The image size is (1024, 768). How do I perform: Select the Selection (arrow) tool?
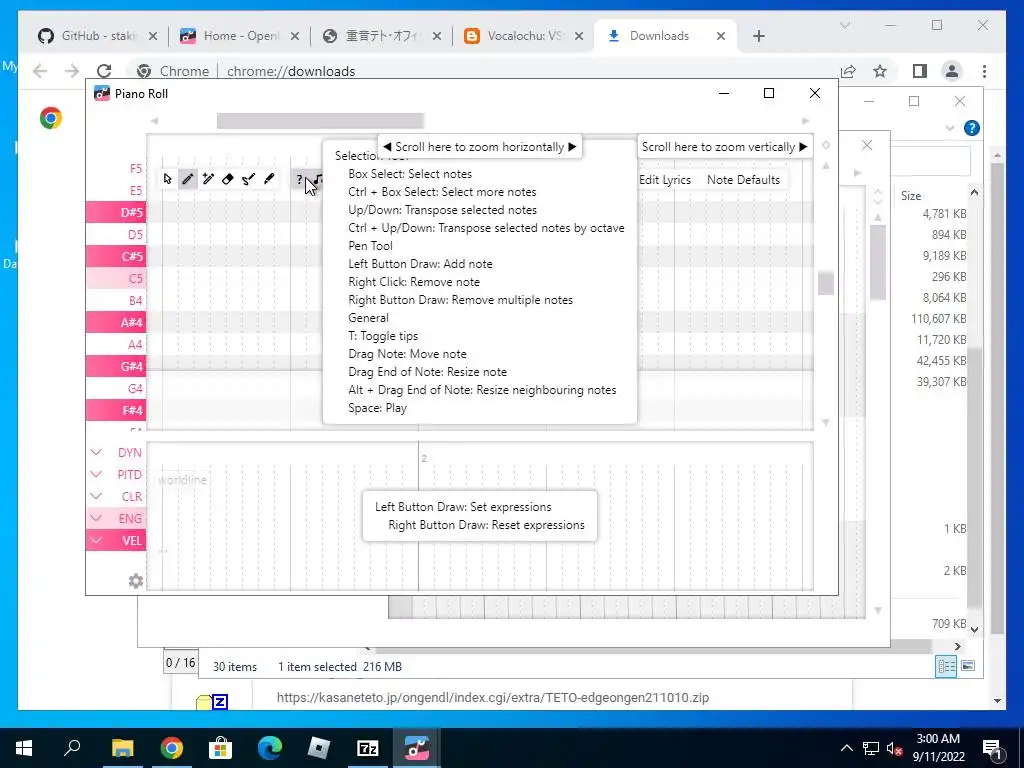(x=167, y=179)
